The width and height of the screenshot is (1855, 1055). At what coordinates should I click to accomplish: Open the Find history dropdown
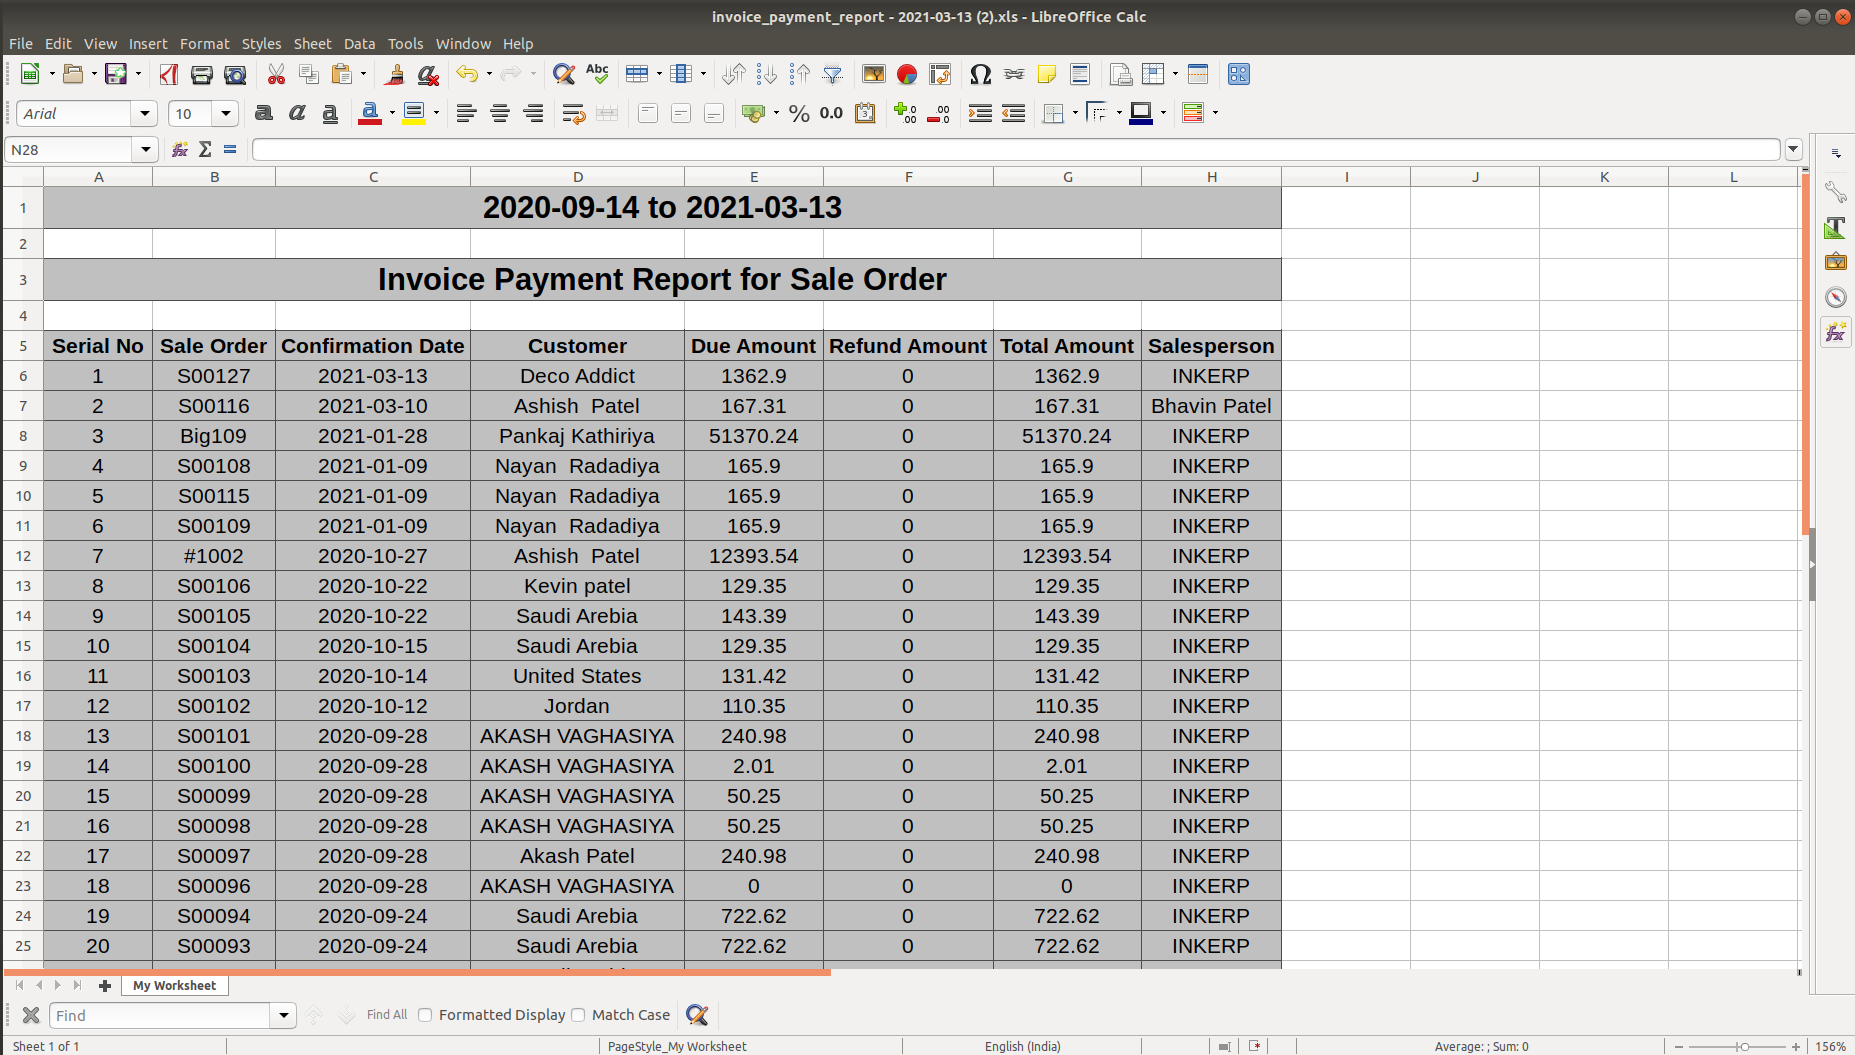pyautogui.click(x=284, y=1016)
